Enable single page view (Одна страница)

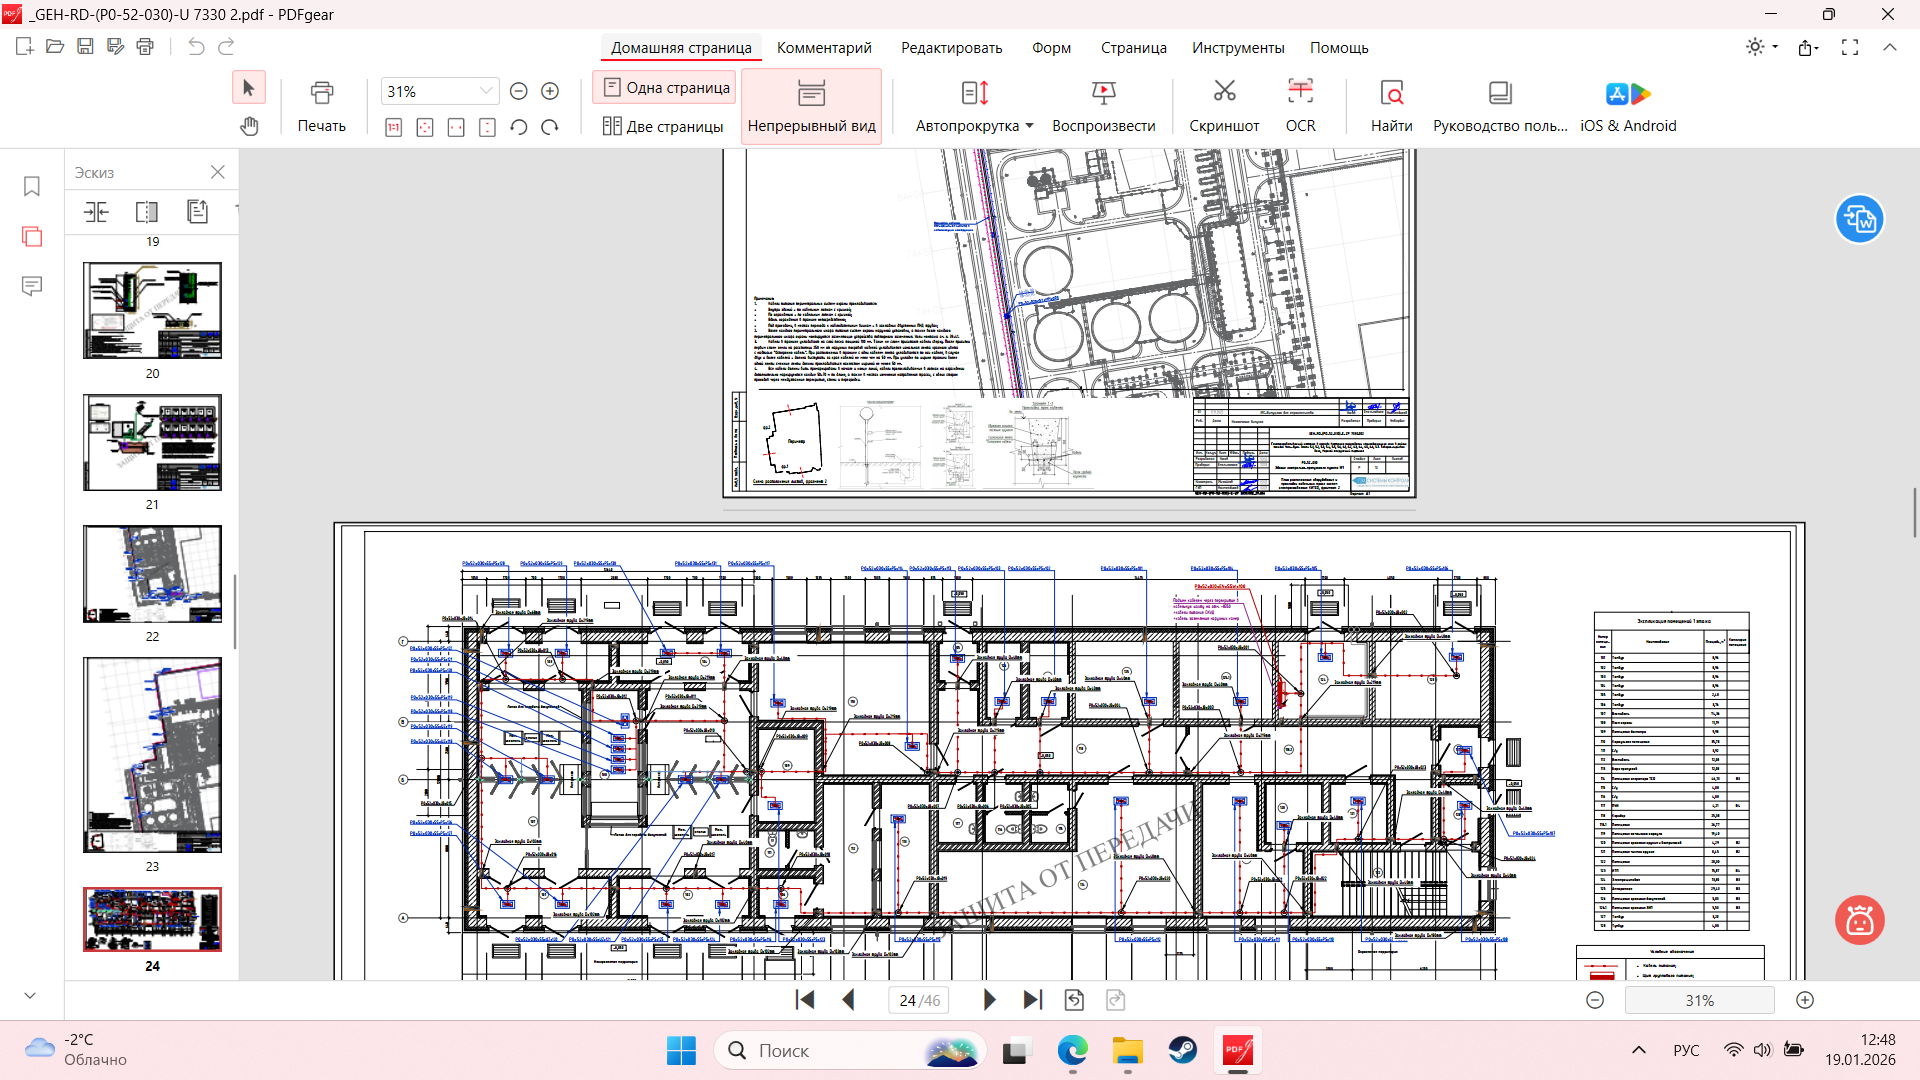point(665,88)
